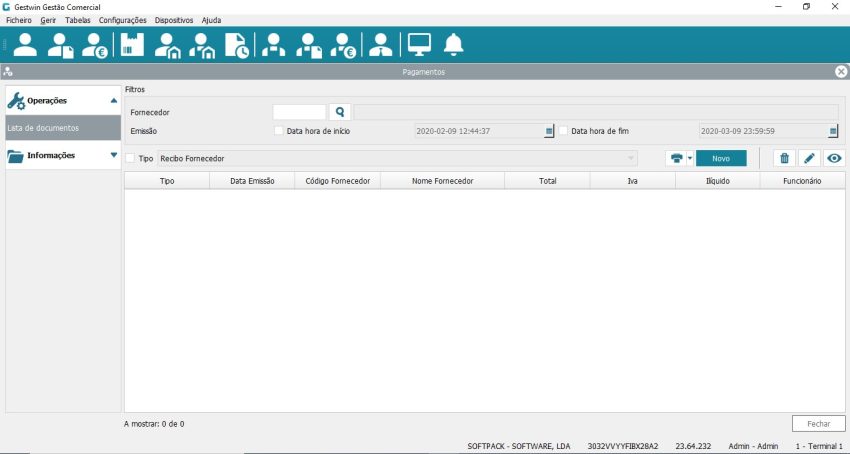Collapse the Operações panel section
Viewport: 850px width, 454px height.
pos(113,101)
